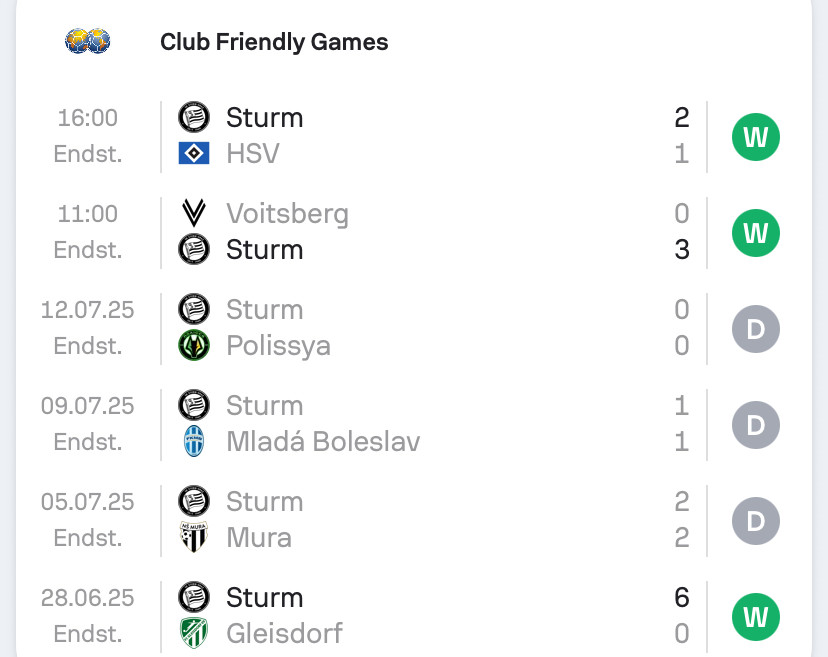The image size is (828, 657).
Task: Click the draw badge for Polissya match
Action: pos(756,329)
